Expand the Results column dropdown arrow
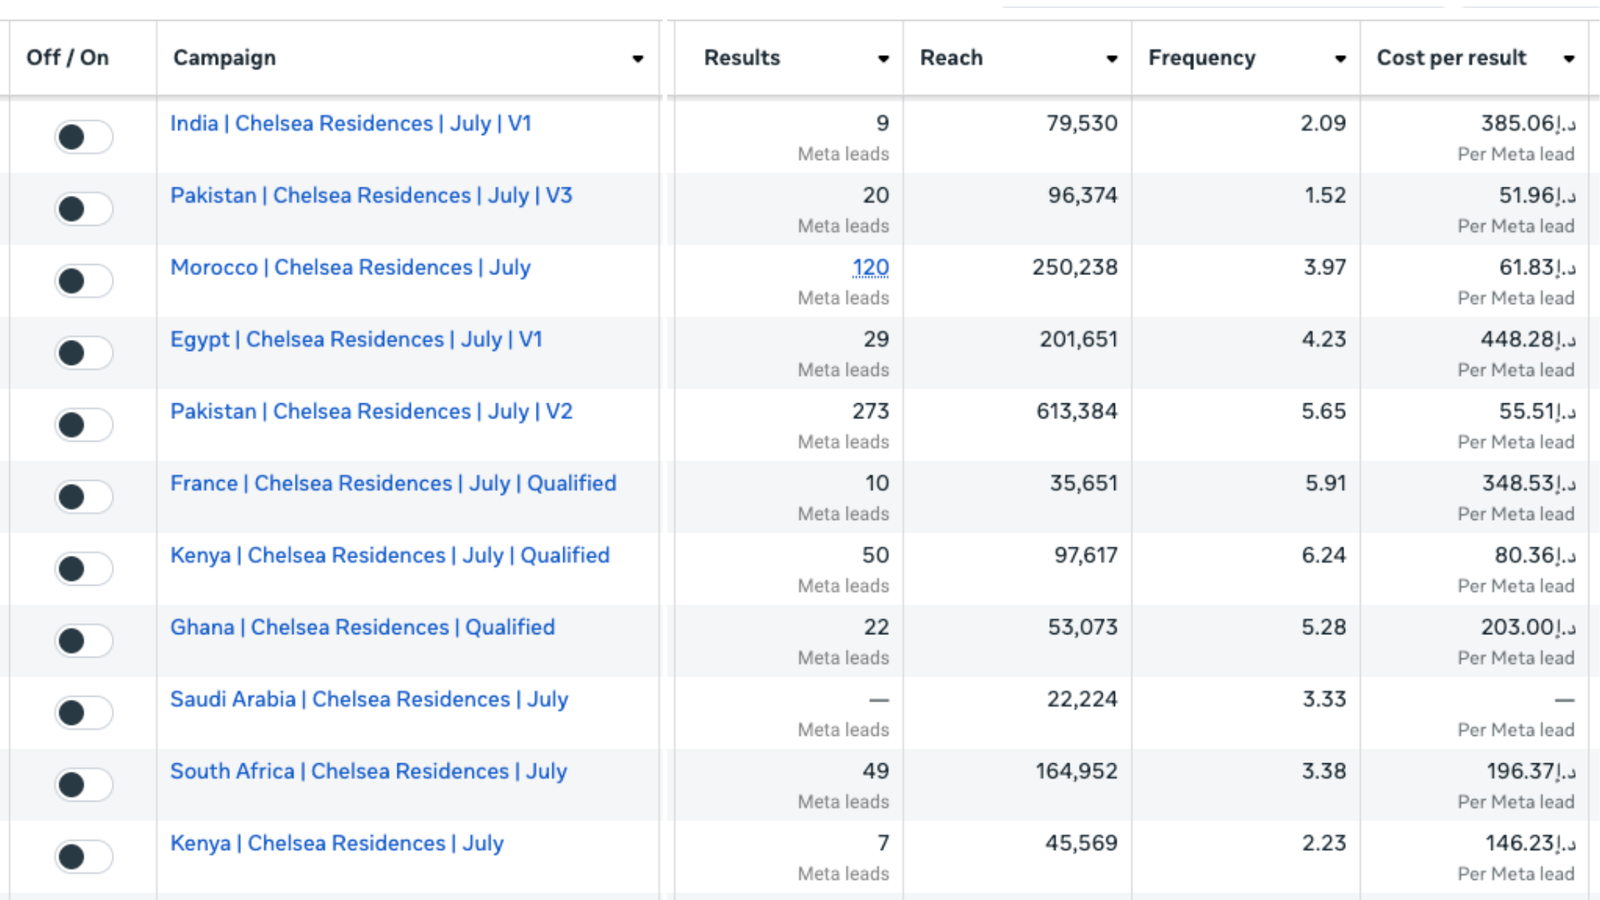1600x900 pixels. (883, 59)
